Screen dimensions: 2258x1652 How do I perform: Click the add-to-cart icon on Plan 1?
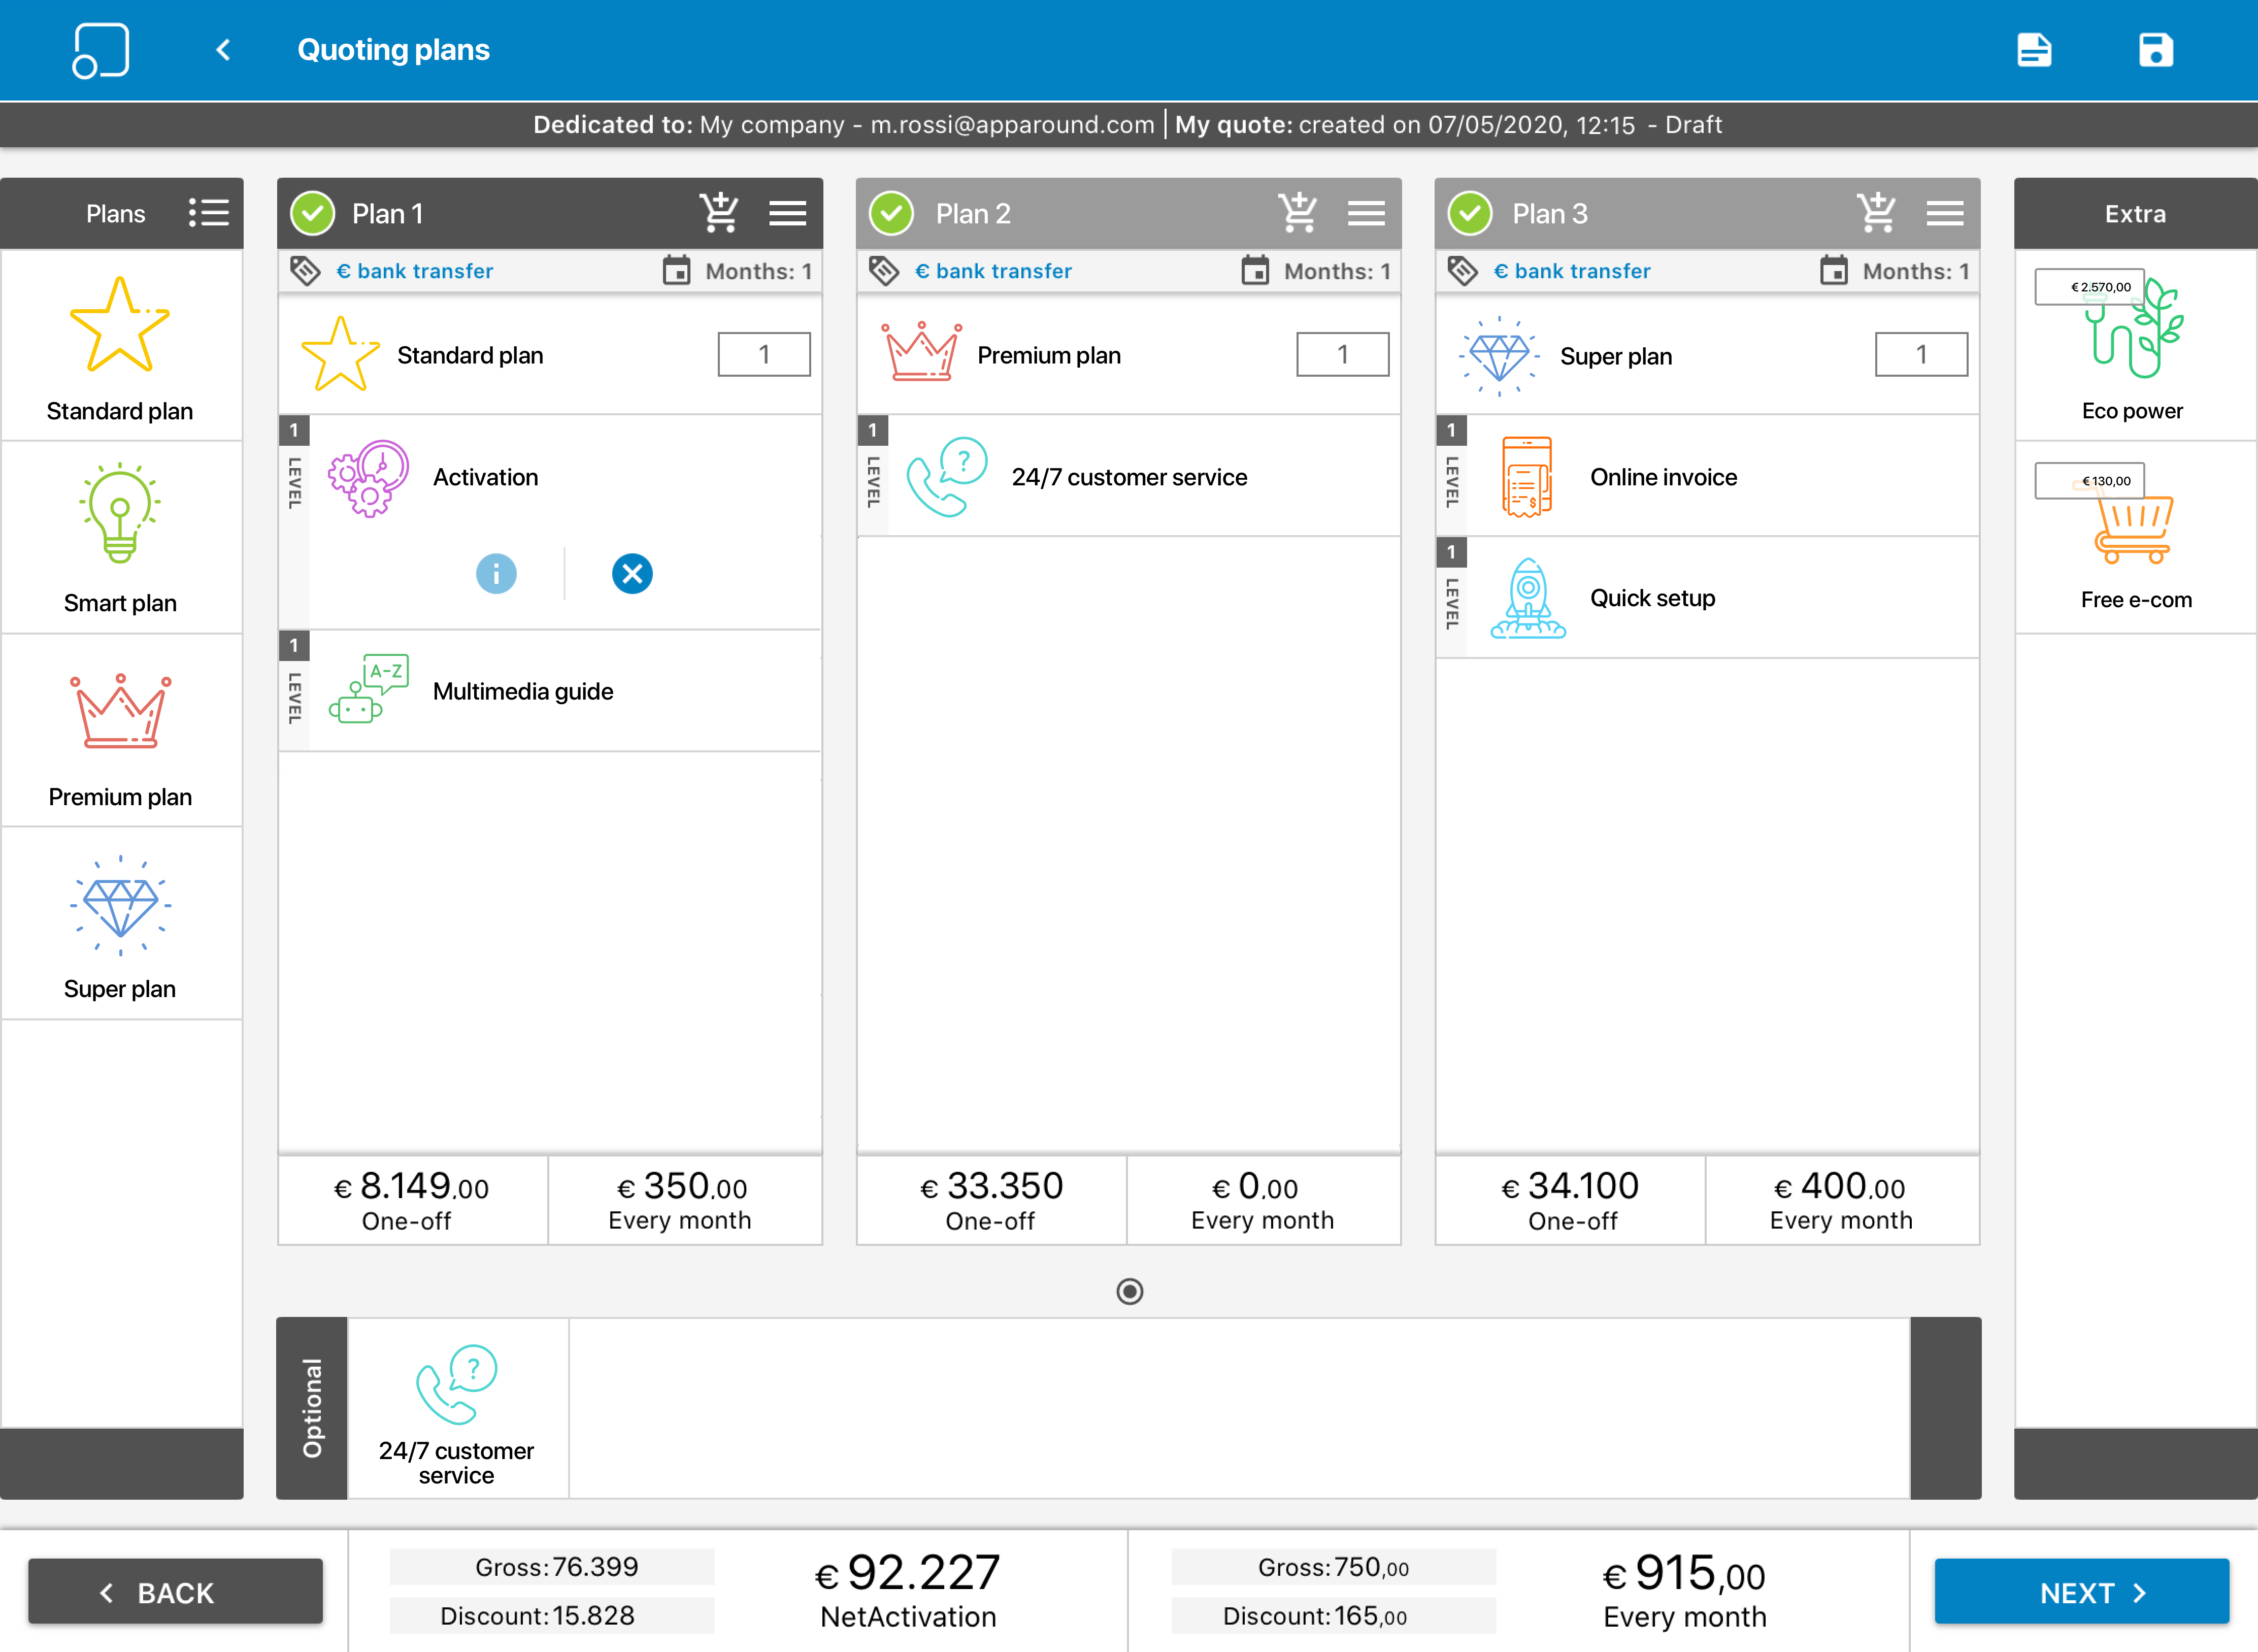click(720, 212)
